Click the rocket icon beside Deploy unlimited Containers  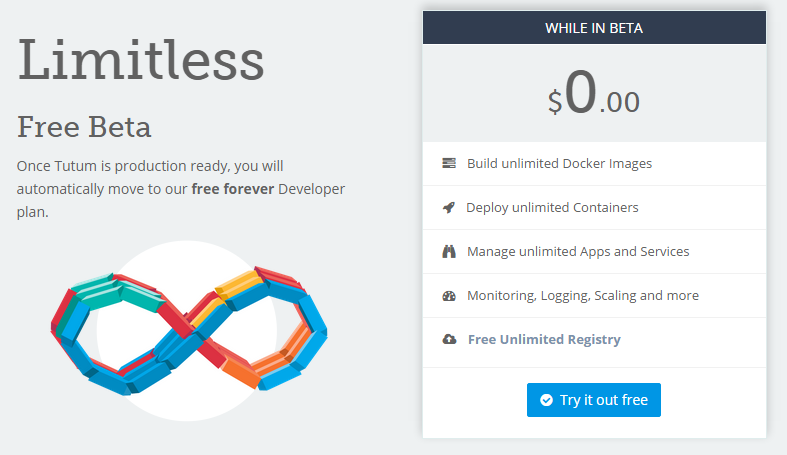pyautogui.click(x=449, y=208)
